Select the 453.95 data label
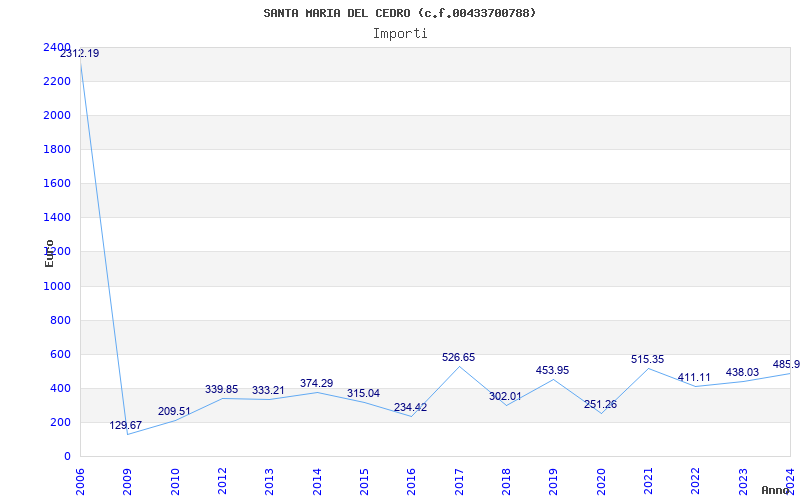 click(552, 370)
